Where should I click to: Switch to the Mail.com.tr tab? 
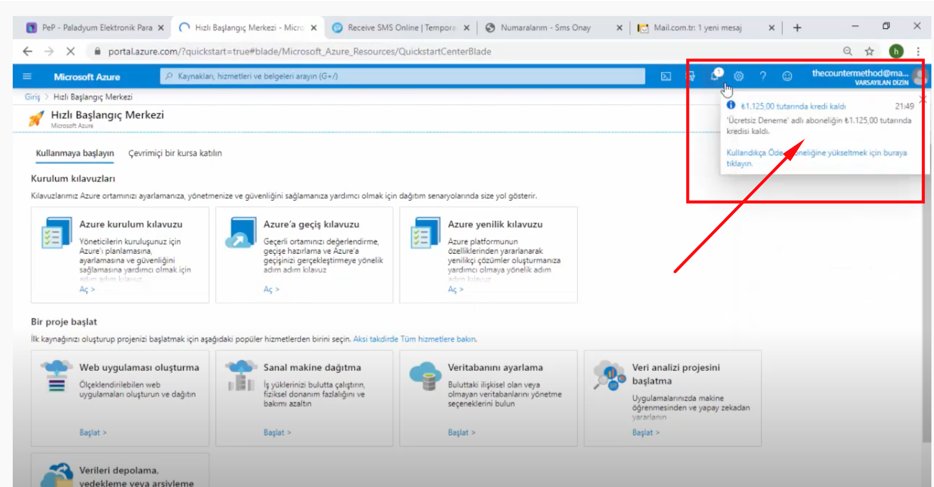[x=698, y=28]
